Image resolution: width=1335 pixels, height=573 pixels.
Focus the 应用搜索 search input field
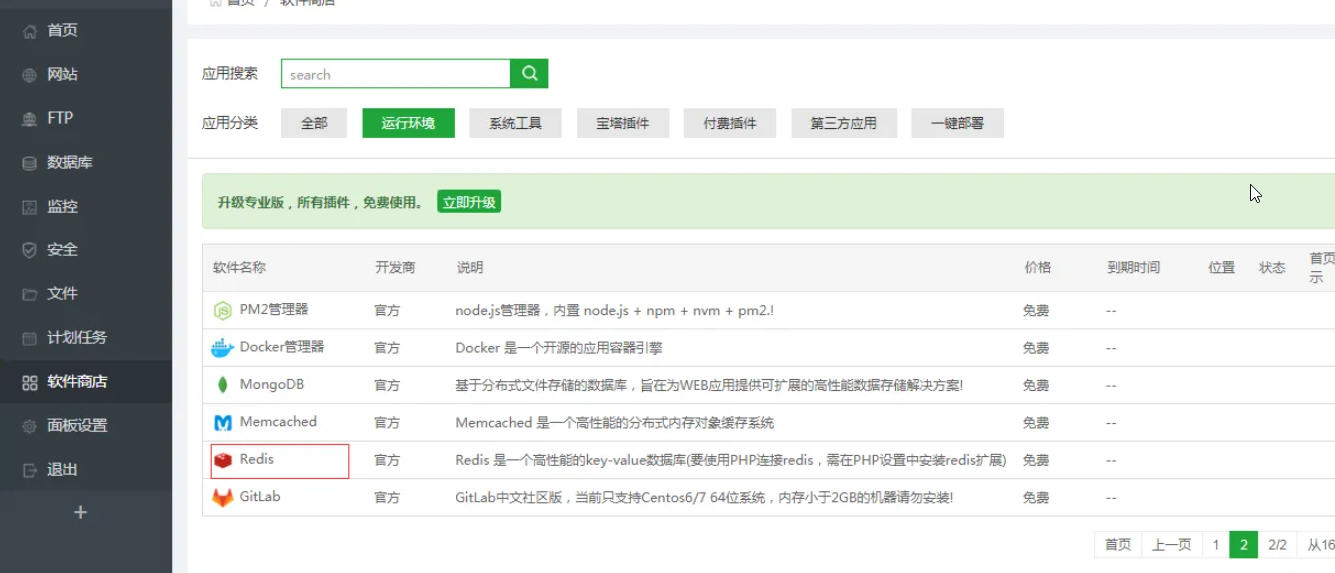click(x=395, y=74)
